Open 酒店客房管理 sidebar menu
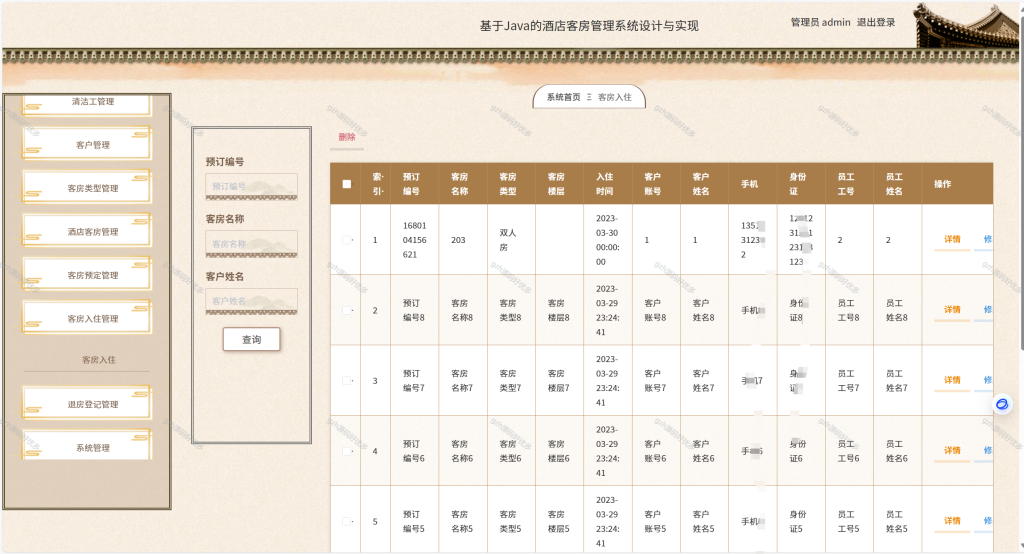Screen dimensions: 1024x554 pyautogui.click(x=87, y=231)
